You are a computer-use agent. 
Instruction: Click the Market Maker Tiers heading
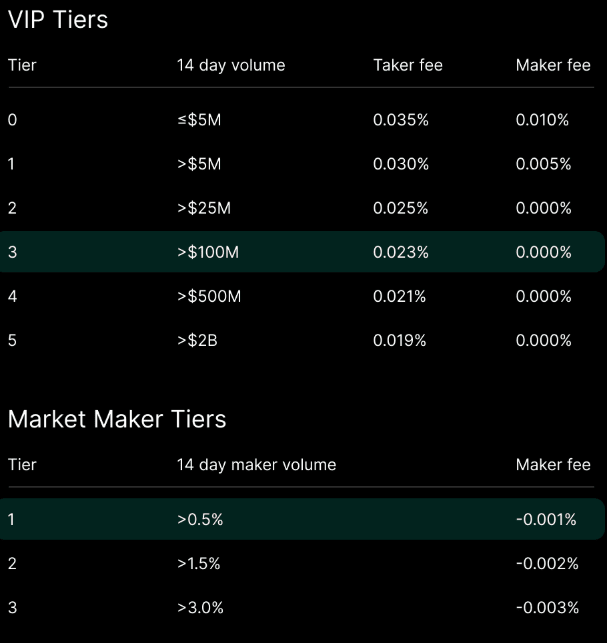click(x=117, y=419)
